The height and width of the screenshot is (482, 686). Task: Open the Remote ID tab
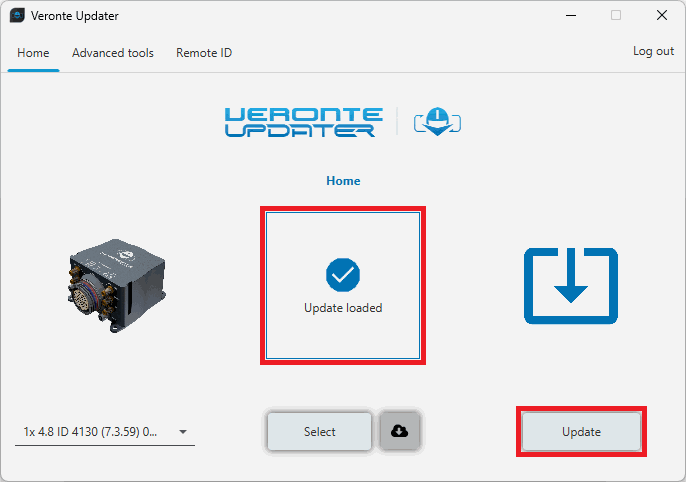[204, 53]
